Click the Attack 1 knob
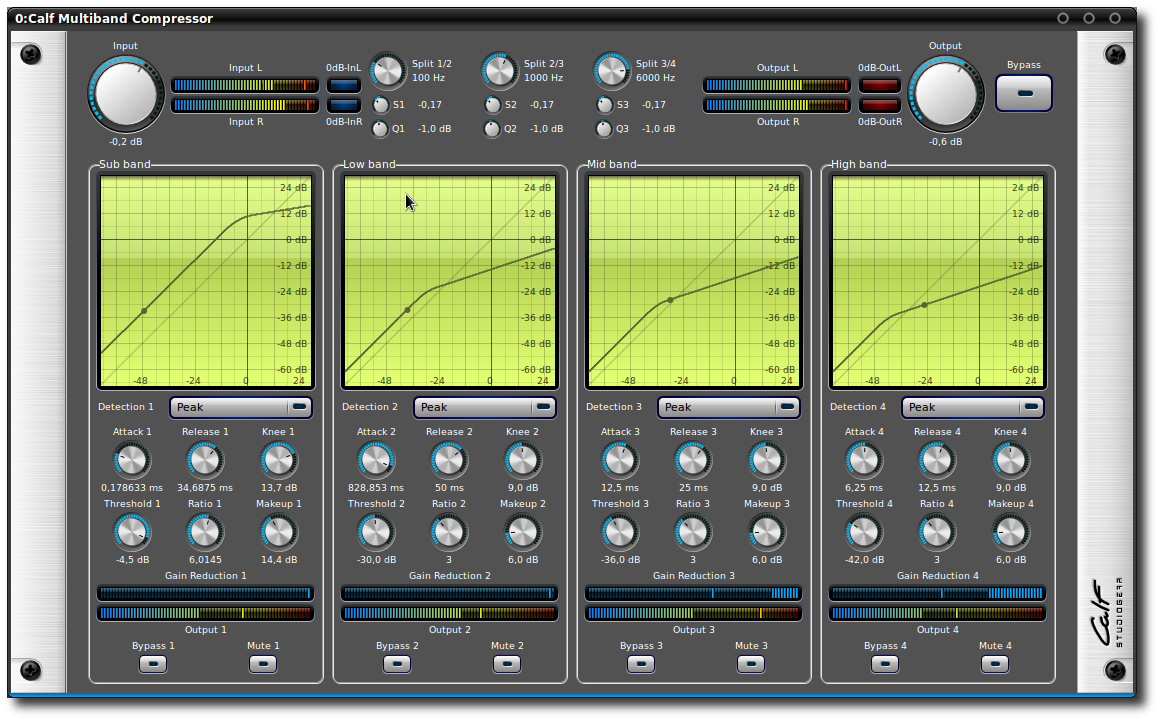 131,461
